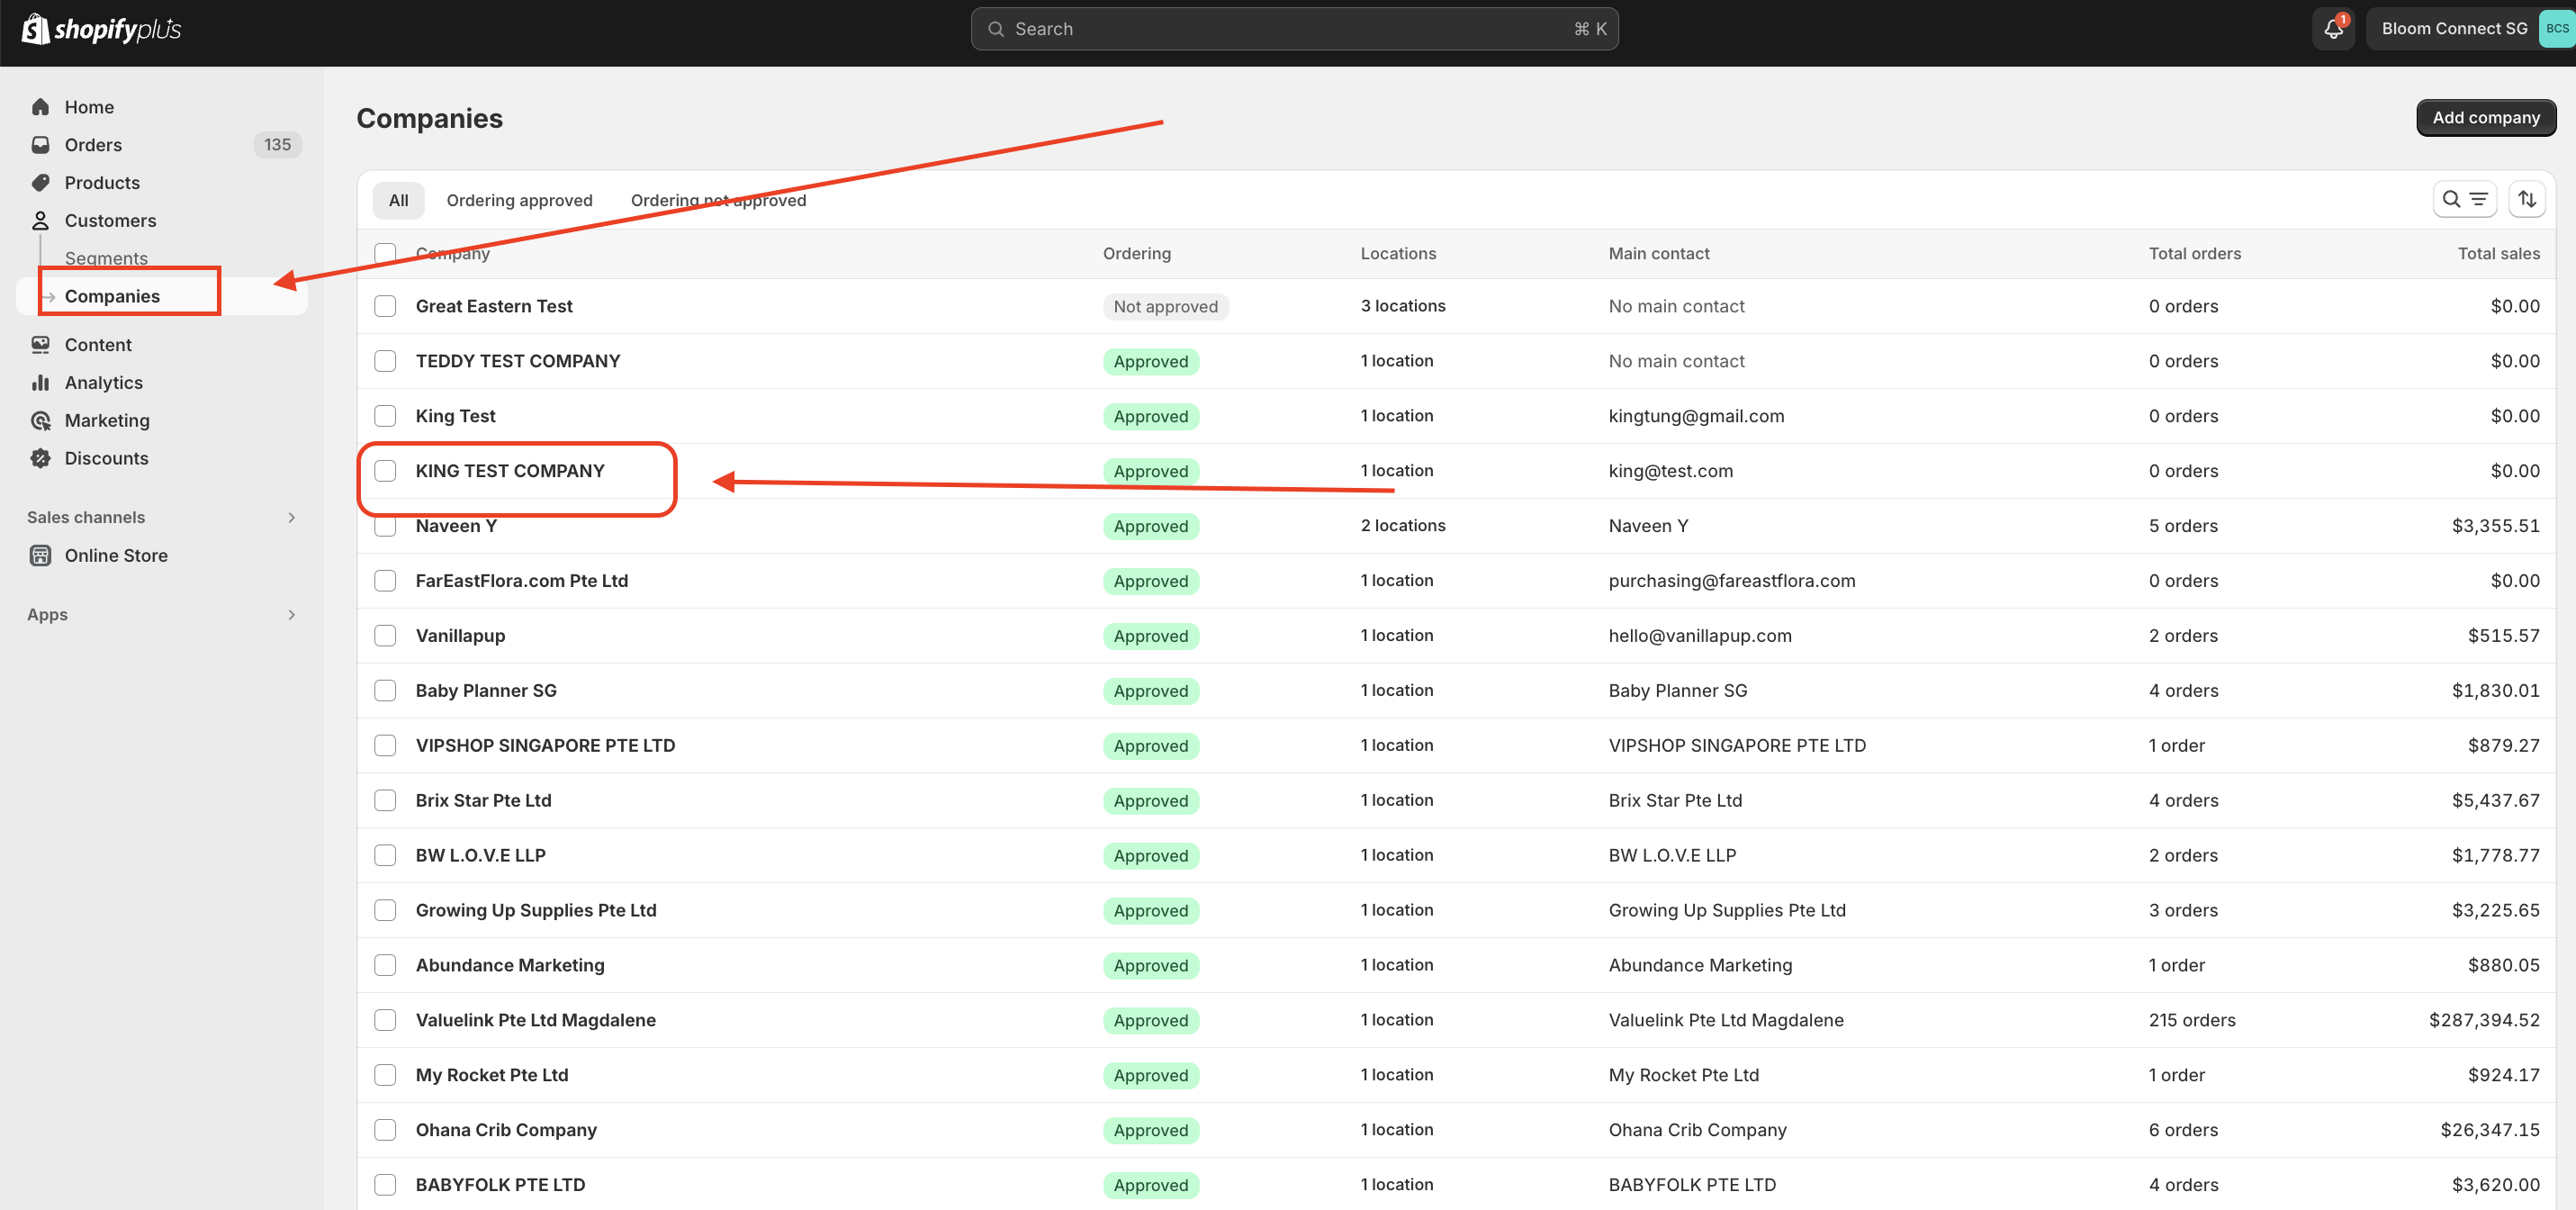This screenshot has height=1210, width=2576.
Task: Click the Company column header
Action: point(453,254)
